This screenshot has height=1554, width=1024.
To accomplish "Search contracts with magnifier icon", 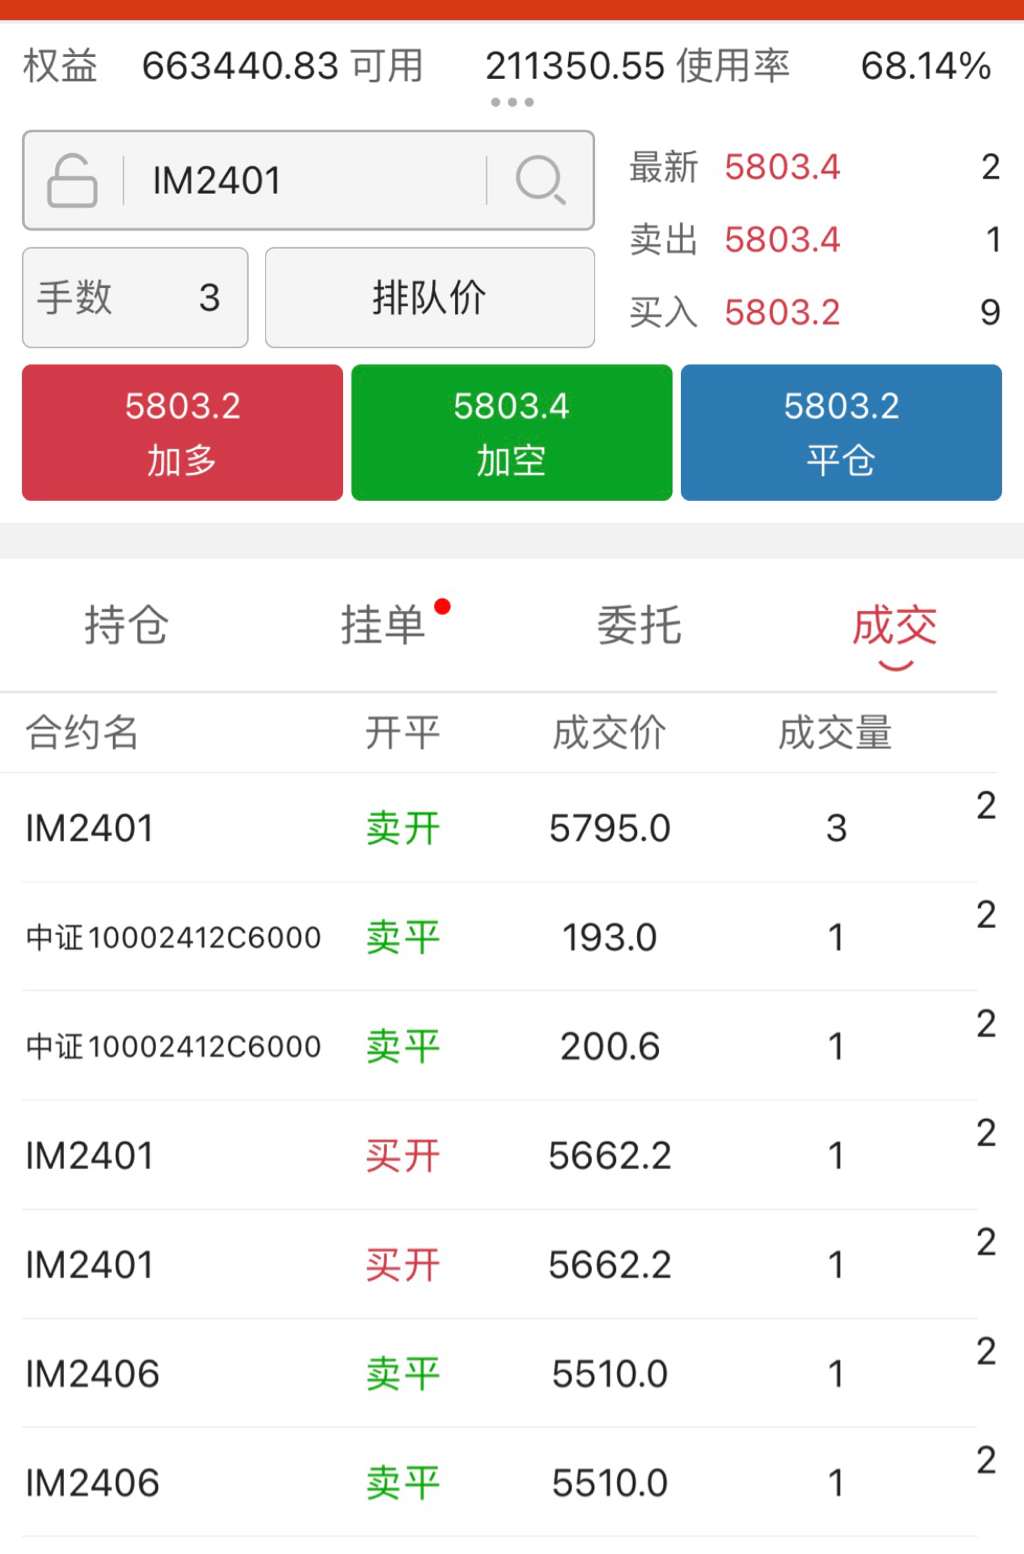I will [x=540, y=180].
